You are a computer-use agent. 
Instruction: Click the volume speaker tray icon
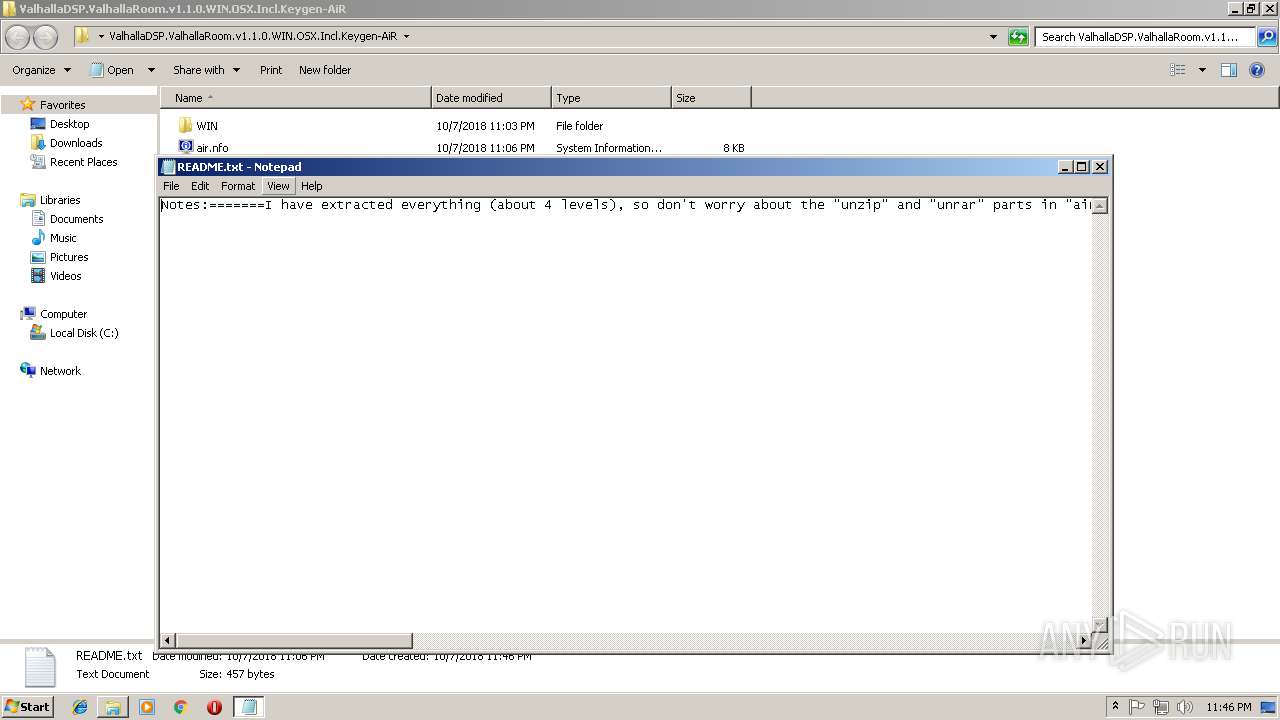[x=1185, y=707]
